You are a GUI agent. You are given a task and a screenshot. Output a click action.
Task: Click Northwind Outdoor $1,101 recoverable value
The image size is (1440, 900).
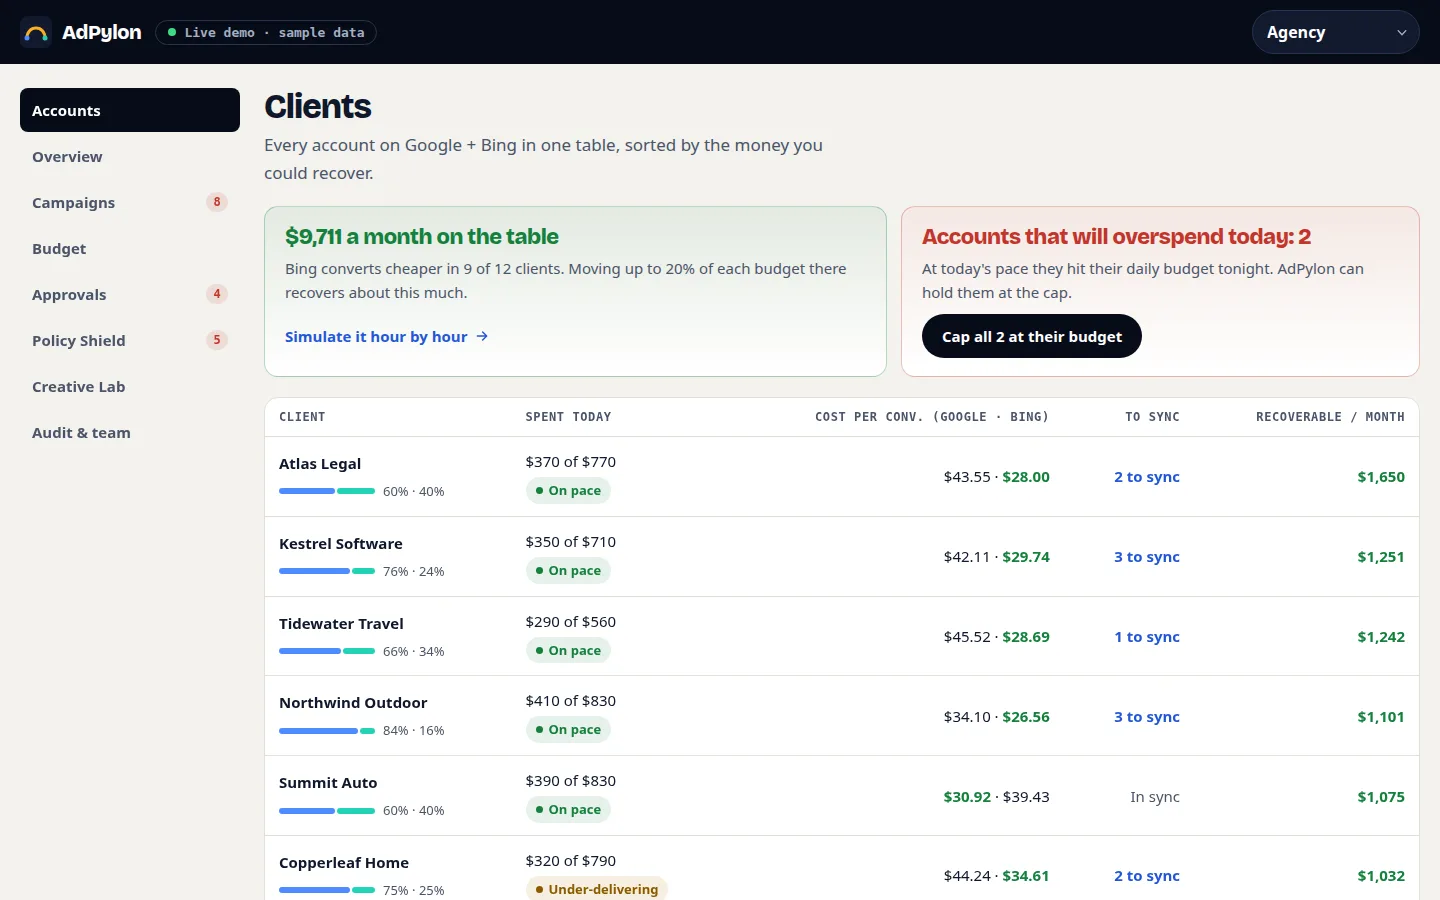(x=1381, y=717)
